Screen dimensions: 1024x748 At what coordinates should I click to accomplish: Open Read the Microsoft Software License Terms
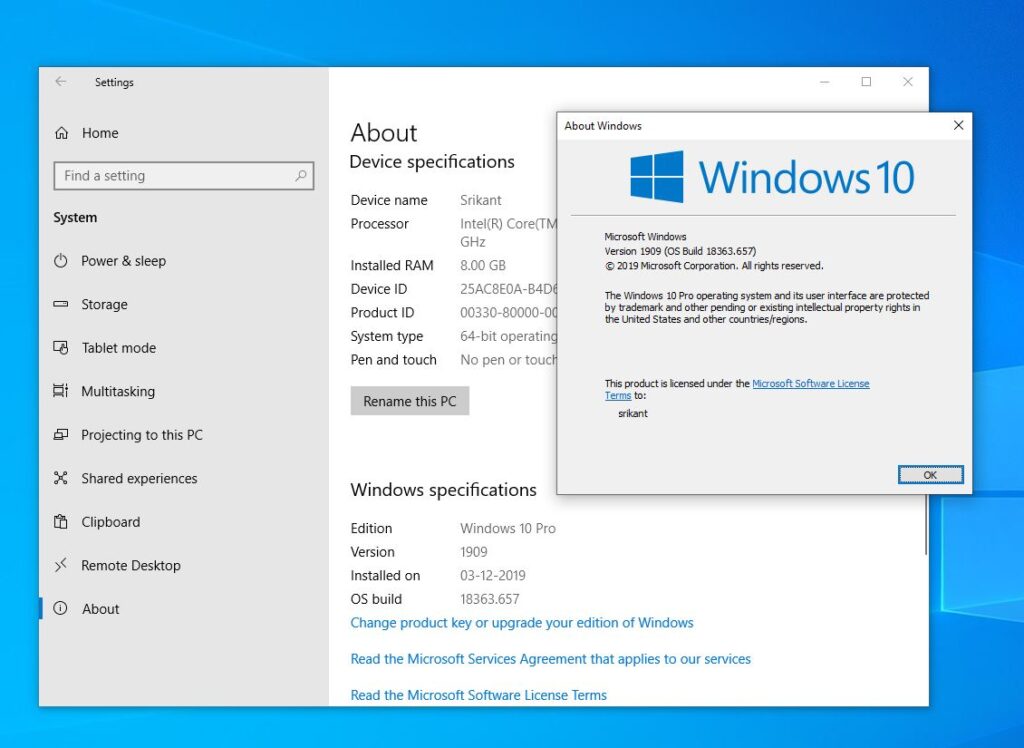(x=479, y=695)
